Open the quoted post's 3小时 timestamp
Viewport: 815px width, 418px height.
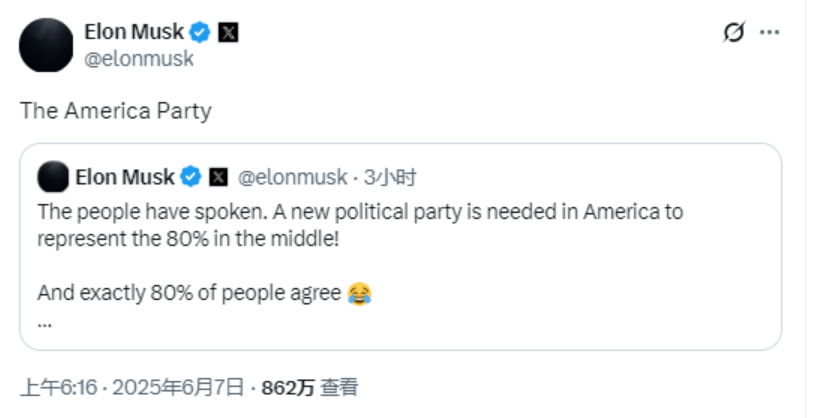tap(390, 177)
